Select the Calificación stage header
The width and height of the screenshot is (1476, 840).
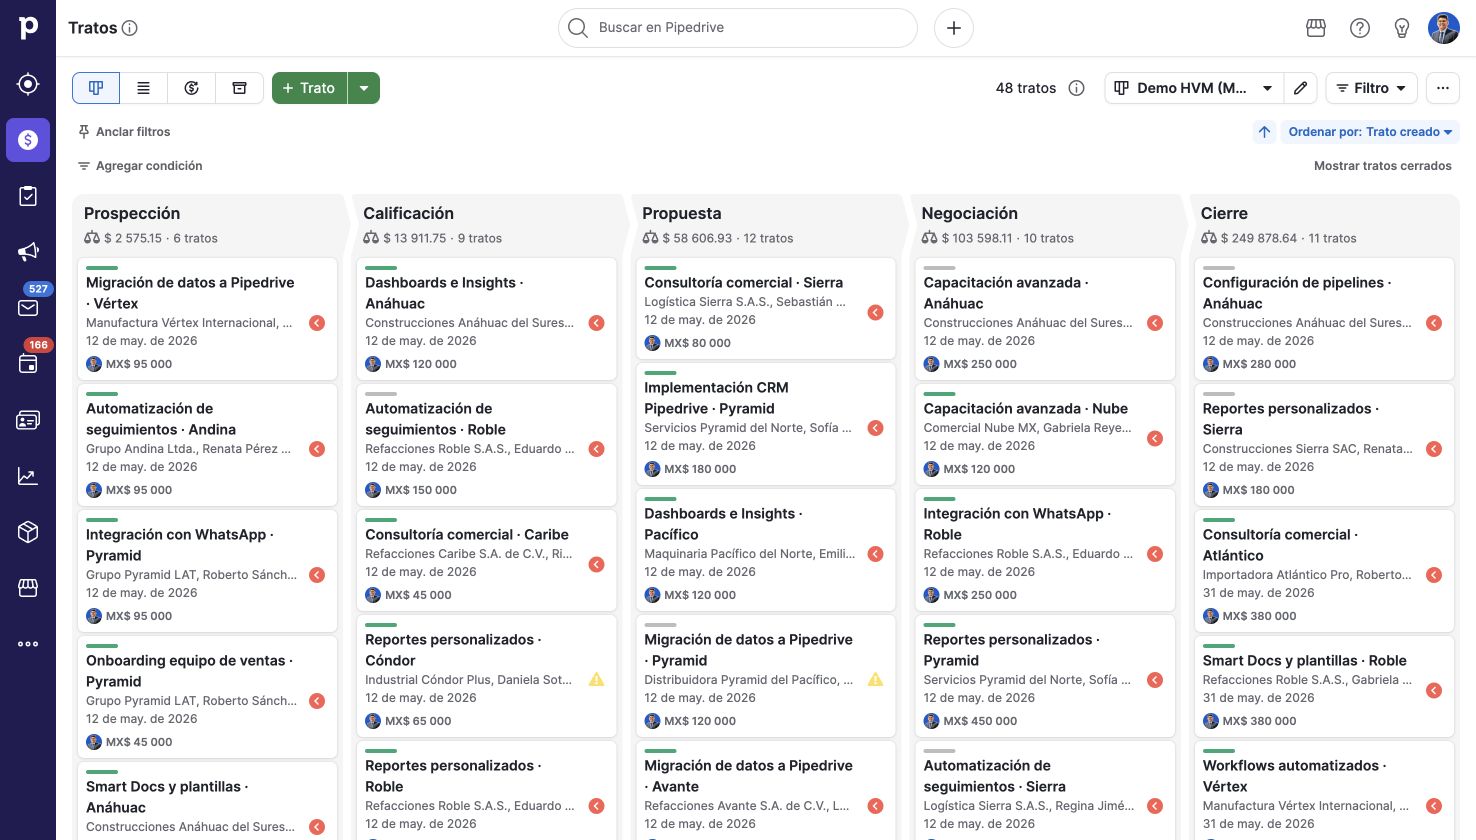(408, 213)
